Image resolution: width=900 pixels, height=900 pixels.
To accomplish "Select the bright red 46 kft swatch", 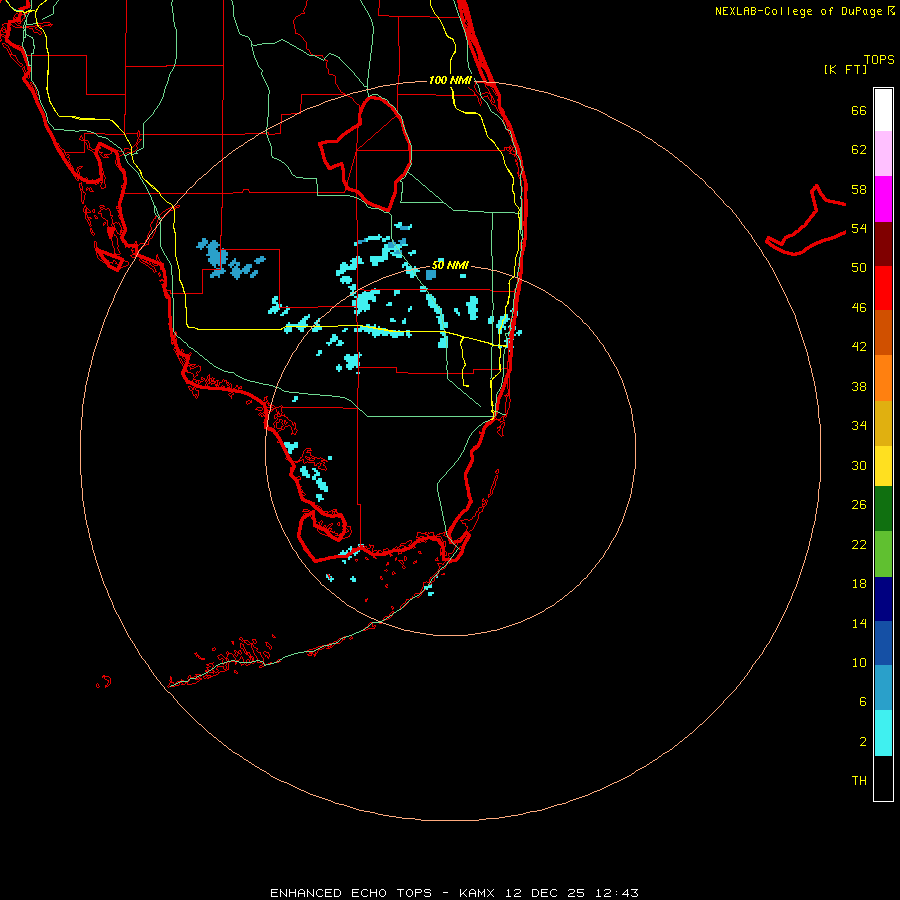I will coord(883,288).
